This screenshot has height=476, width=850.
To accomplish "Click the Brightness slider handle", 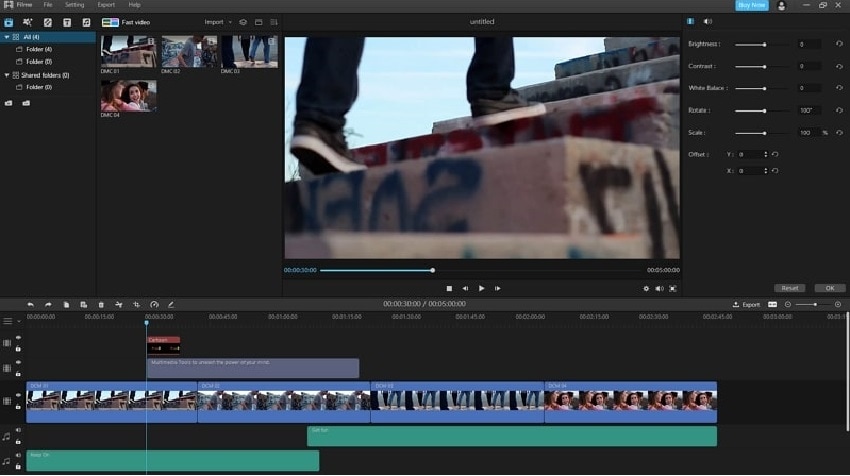I will pos(764,44).
